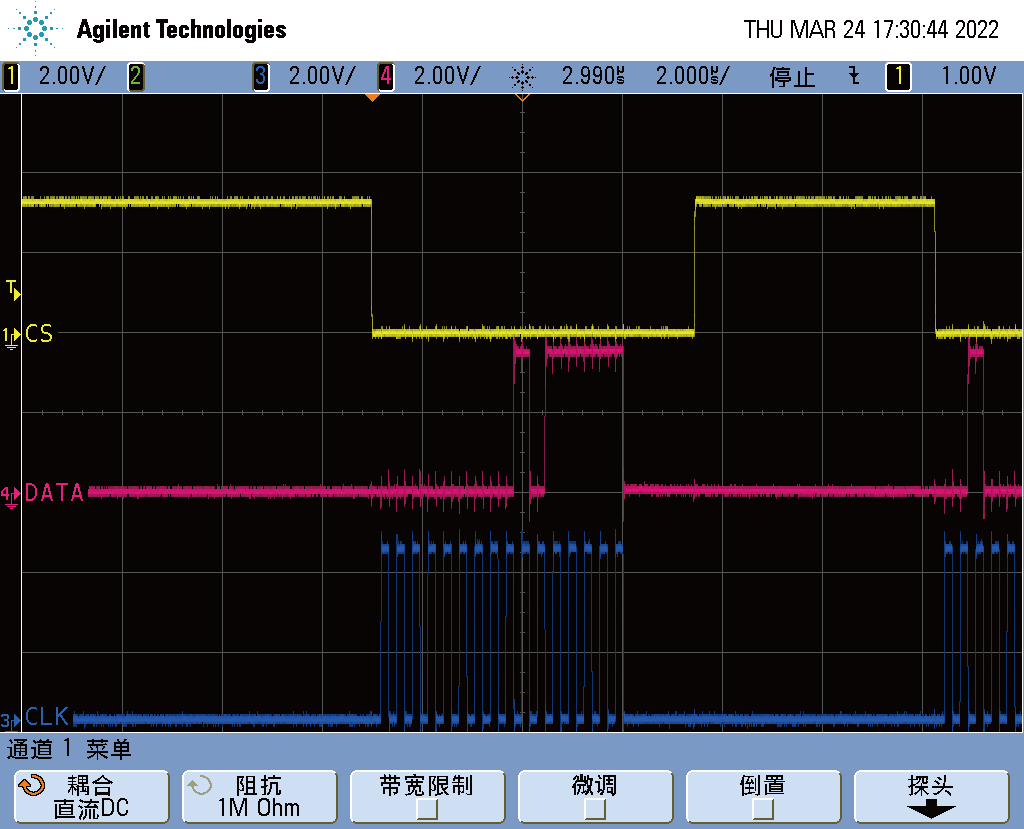Click the orange trigger position marker at top

(372, 97)
